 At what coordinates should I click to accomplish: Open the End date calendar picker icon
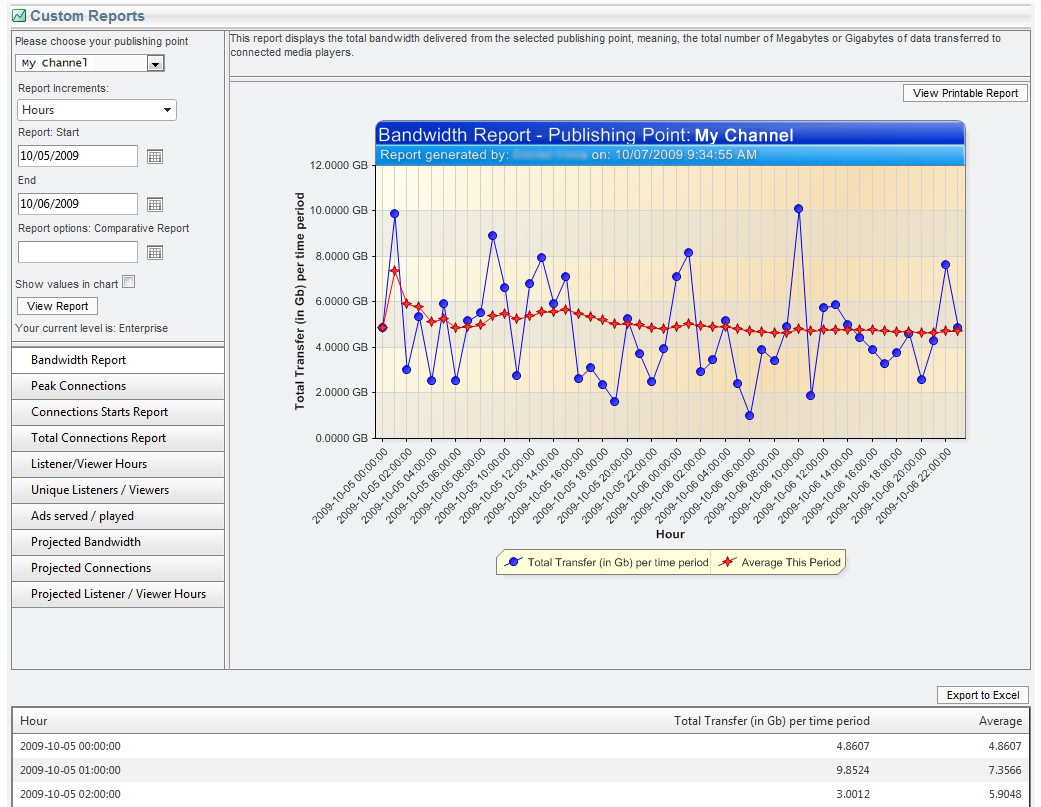pyautogui.click(x=155, y=204)
